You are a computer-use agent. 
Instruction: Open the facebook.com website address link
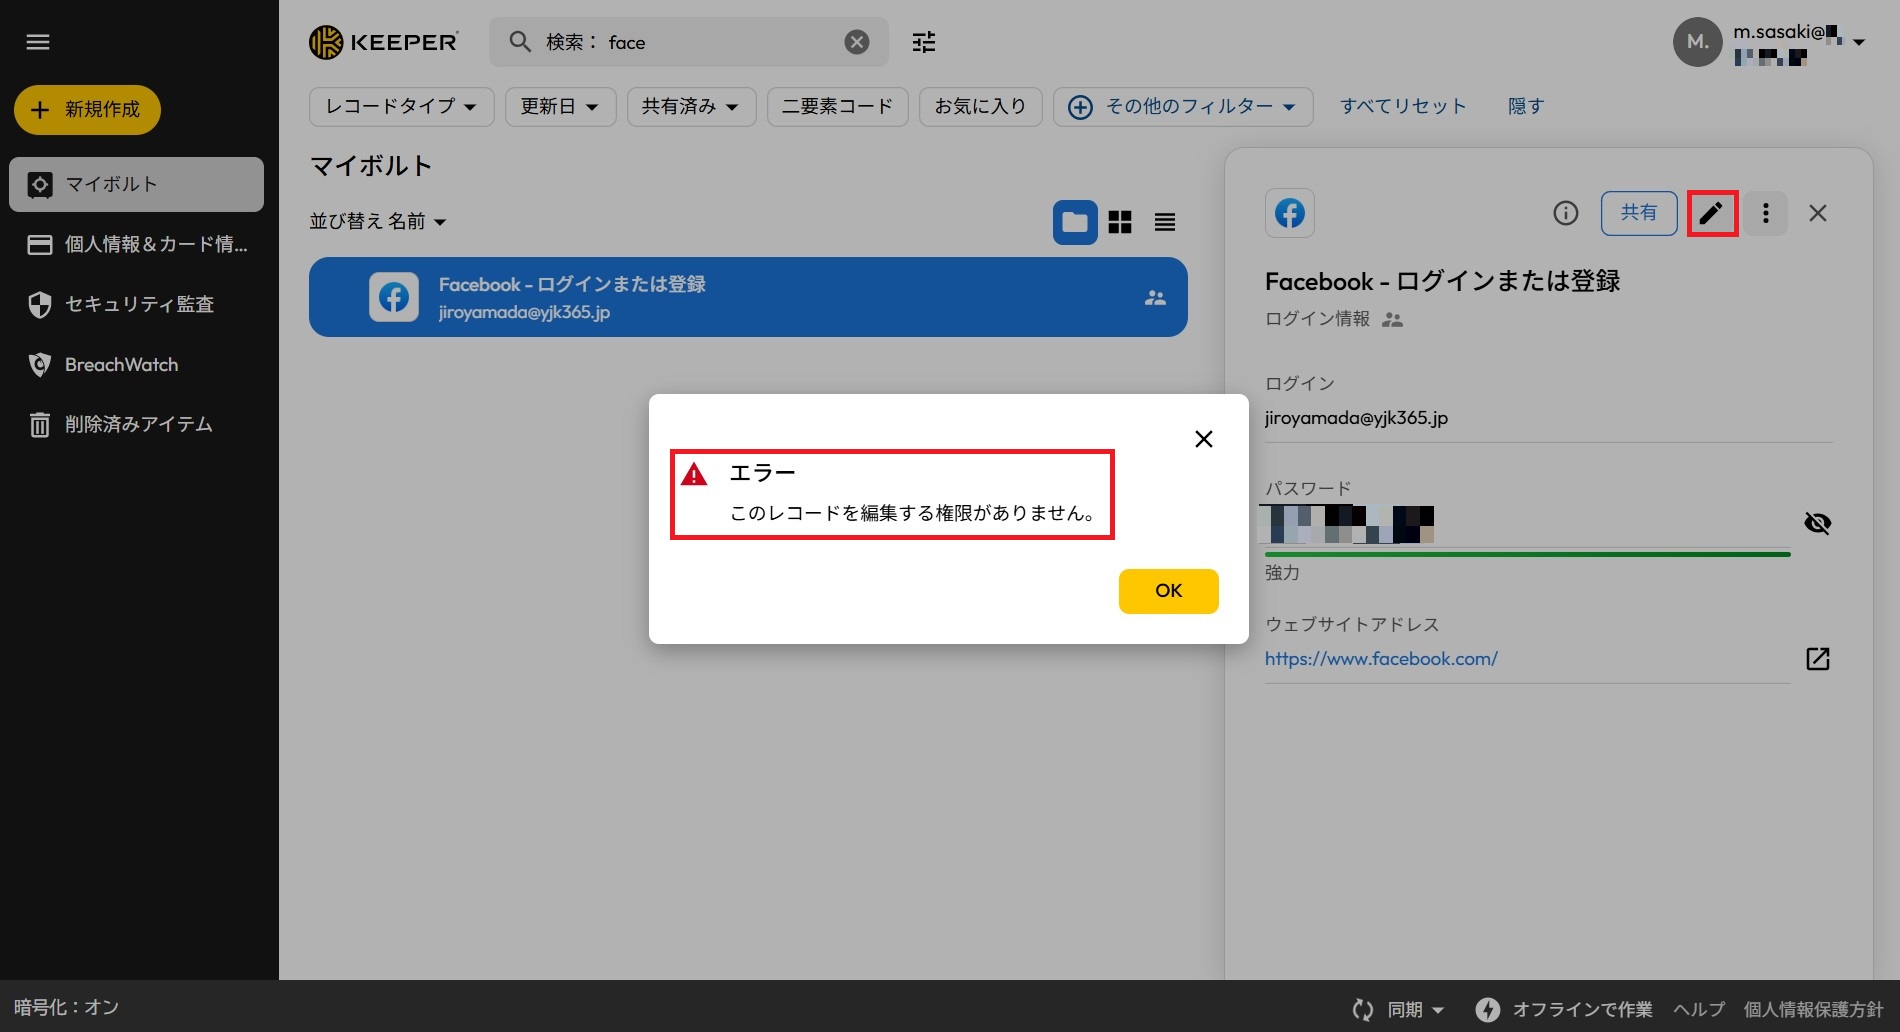tap(1381, 659)
